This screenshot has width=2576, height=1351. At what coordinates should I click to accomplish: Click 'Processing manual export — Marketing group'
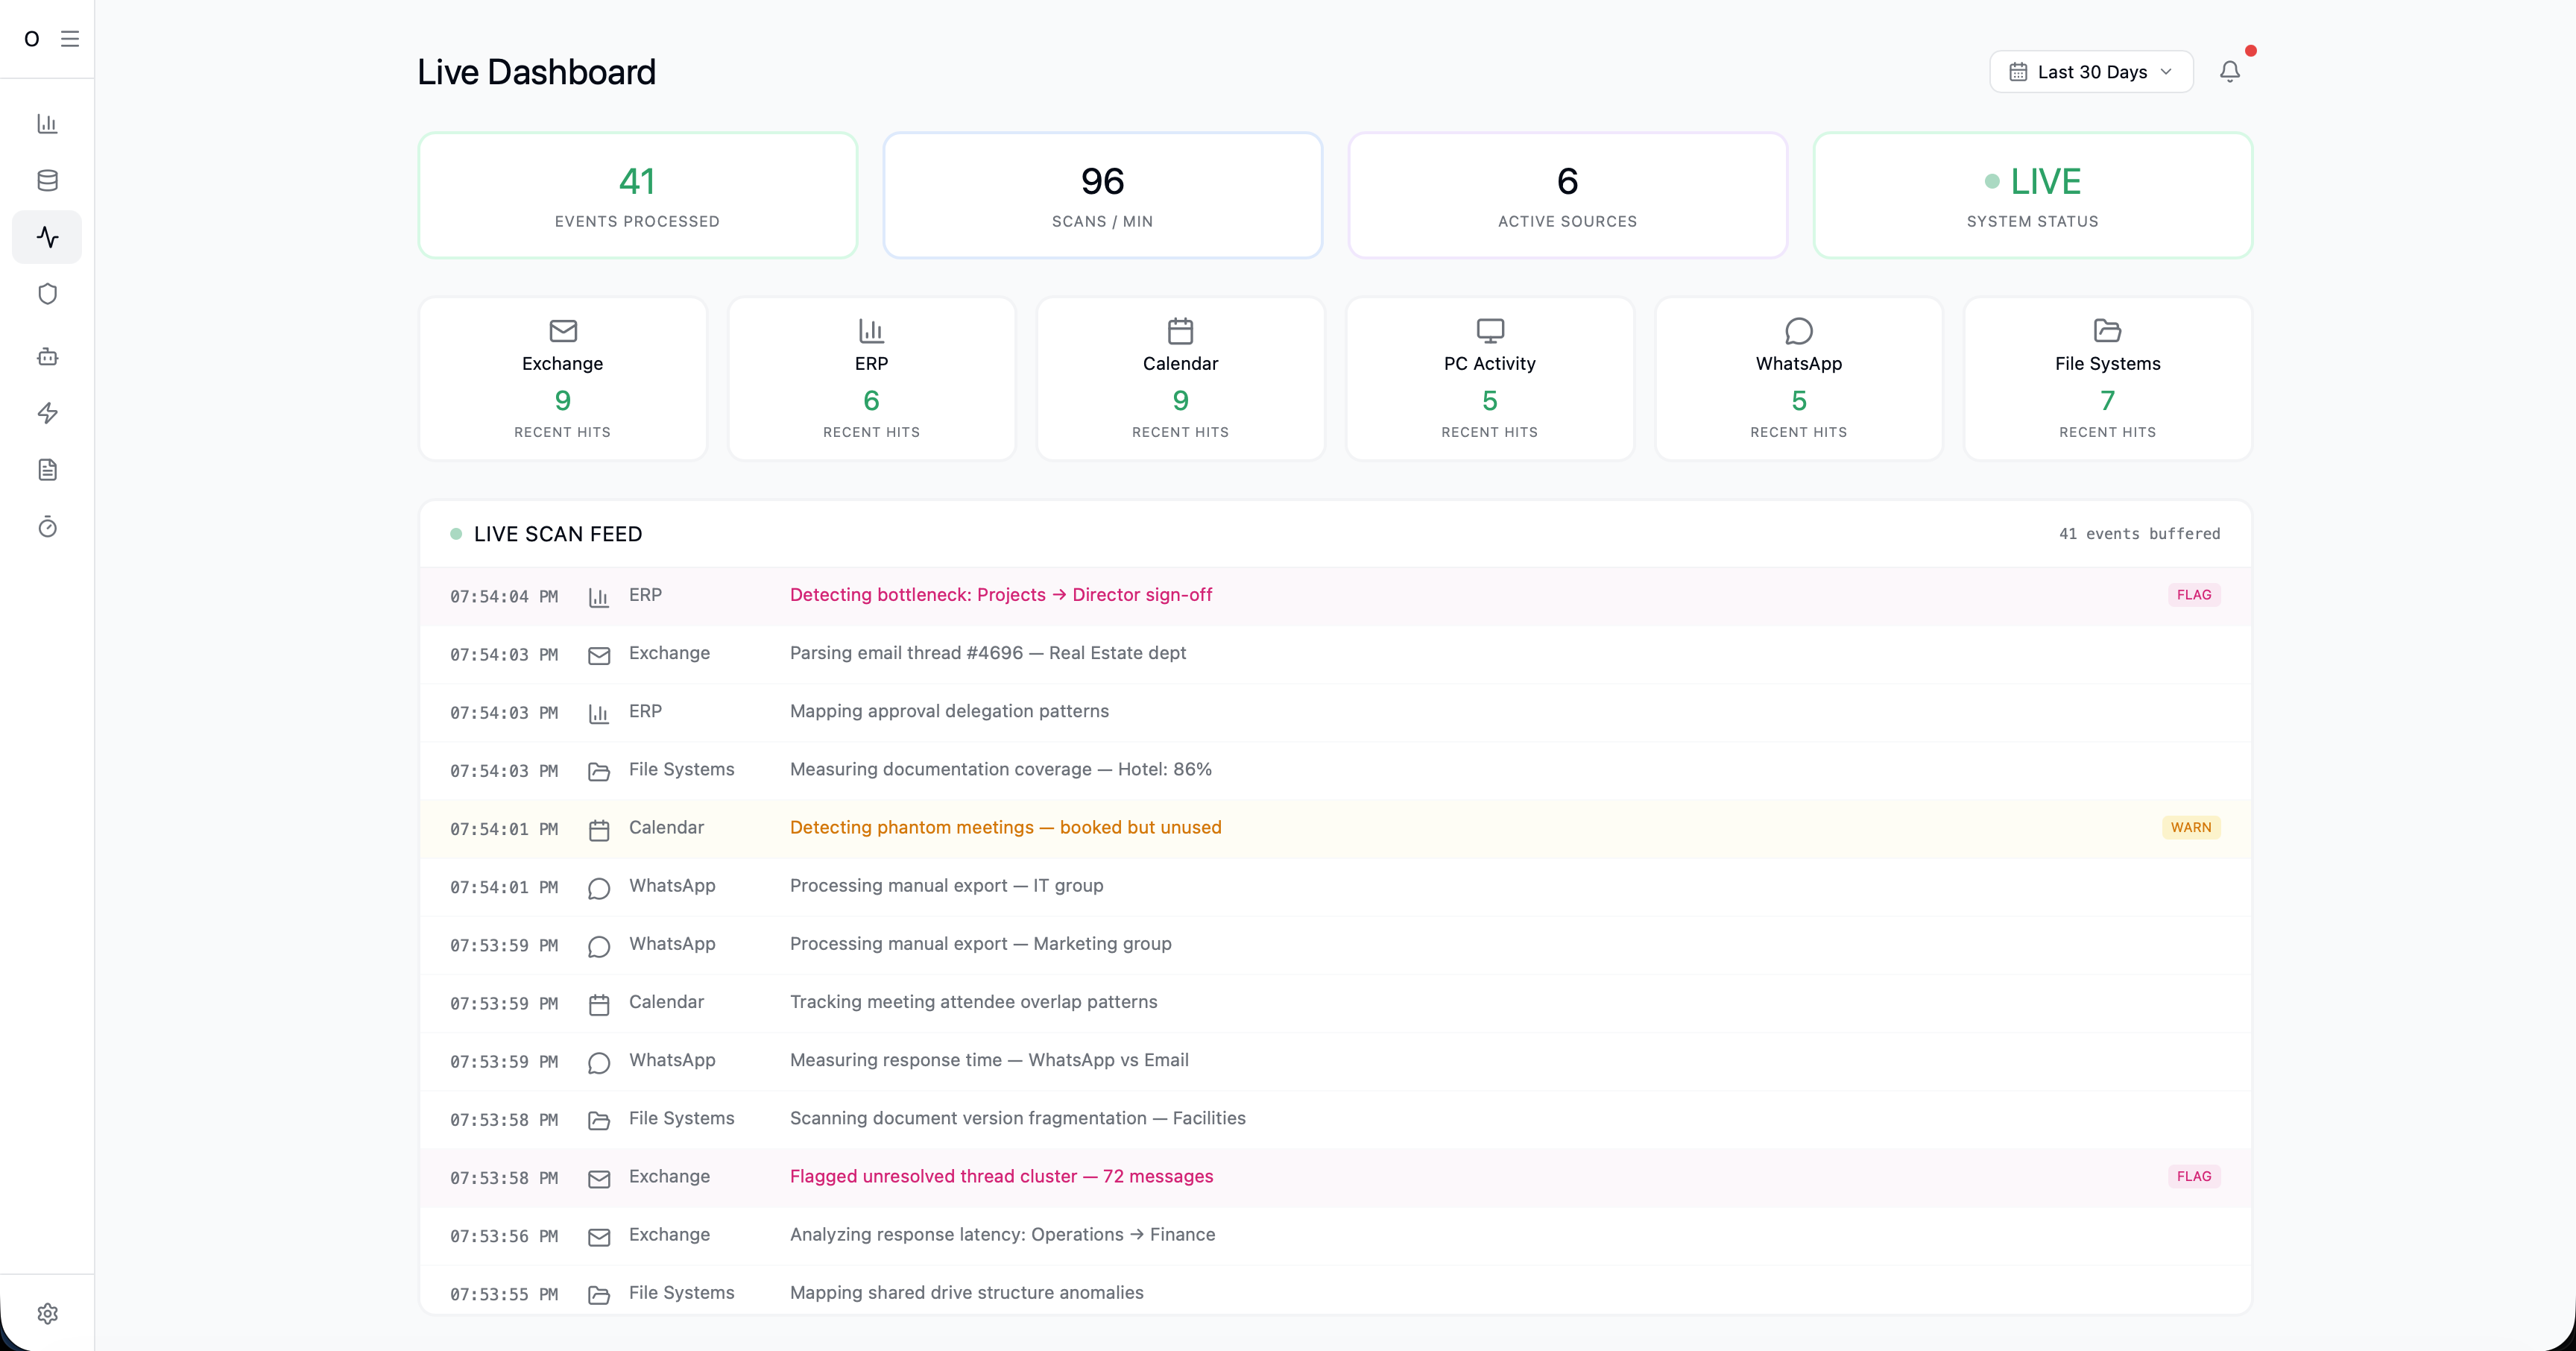click(980, 944)
